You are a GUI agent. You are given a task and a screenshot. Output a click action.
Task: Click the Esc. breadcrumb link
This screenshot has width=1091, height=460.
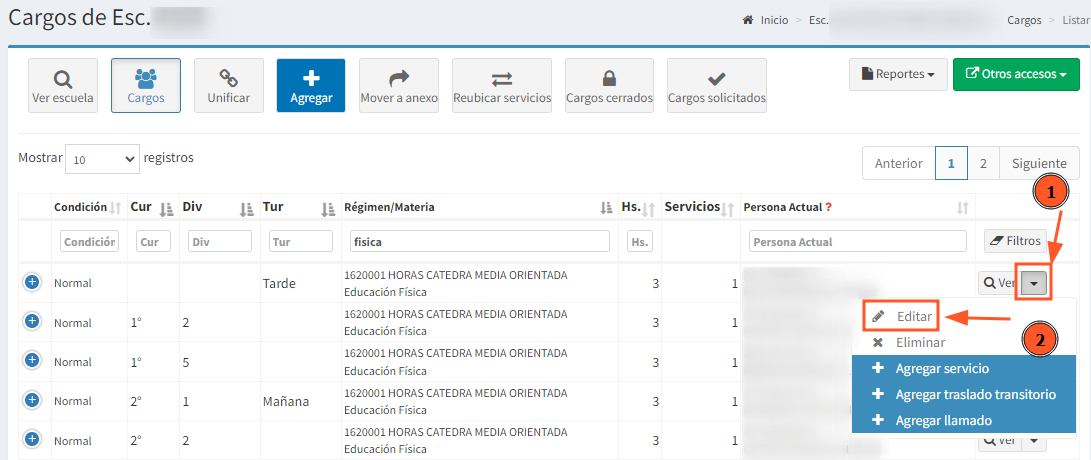click(x=819, y=20)
